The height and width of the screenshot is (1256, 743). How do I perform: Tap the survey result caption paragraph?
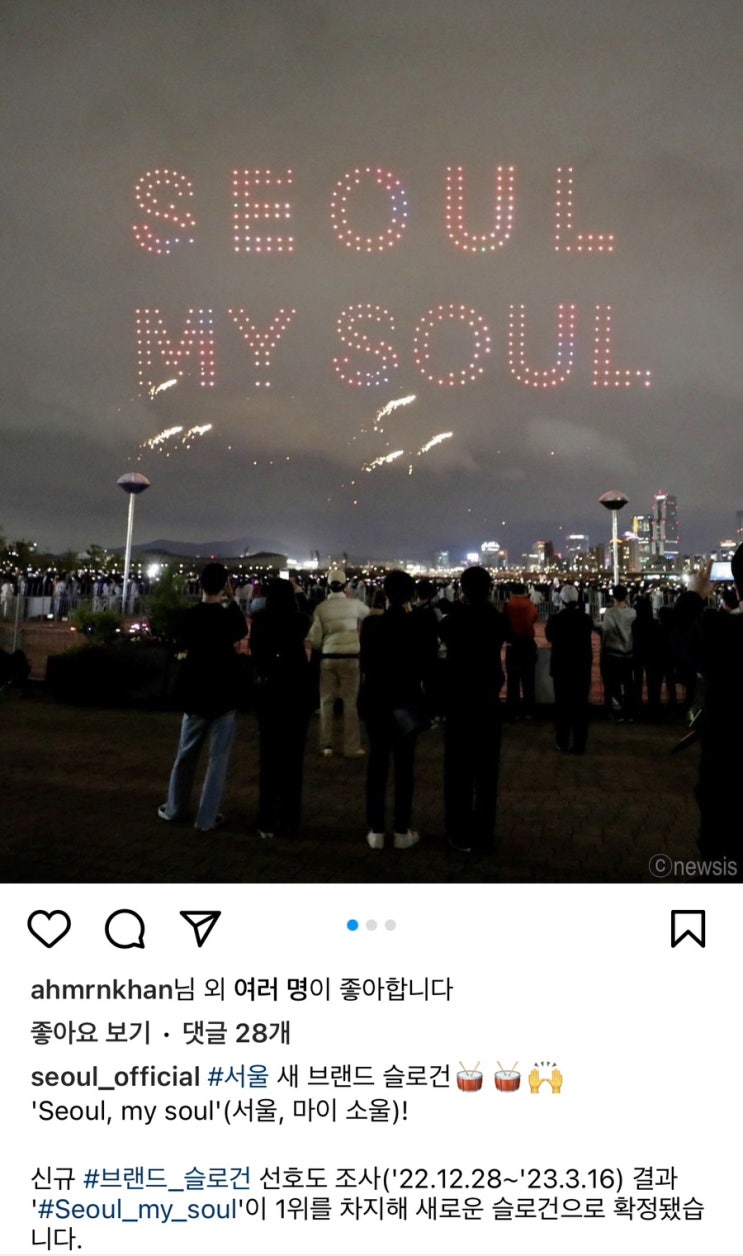coord(367,1209)
